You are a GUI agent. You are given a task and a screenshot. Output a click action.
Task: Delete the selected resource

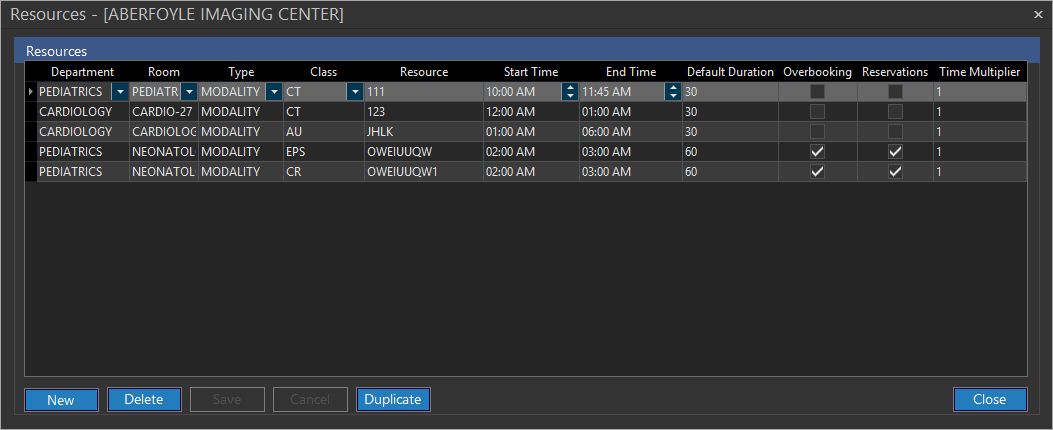[x=144, y=400]
